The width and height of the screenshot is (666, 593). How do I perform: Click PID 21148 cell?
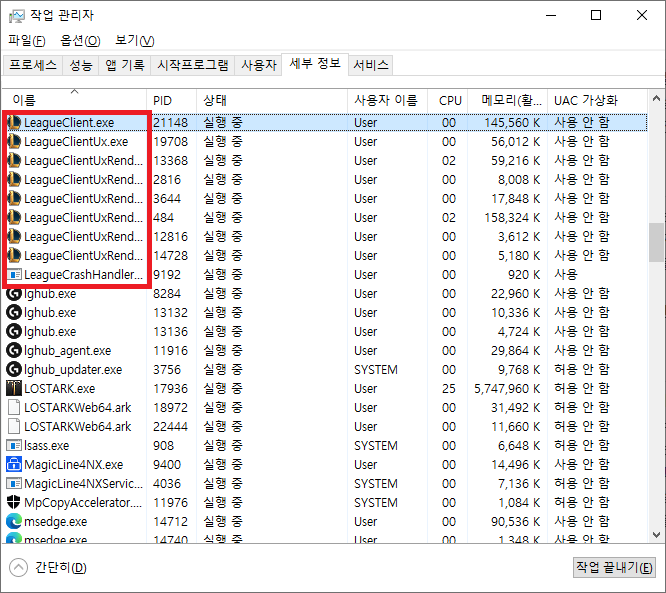click(170, 123)
